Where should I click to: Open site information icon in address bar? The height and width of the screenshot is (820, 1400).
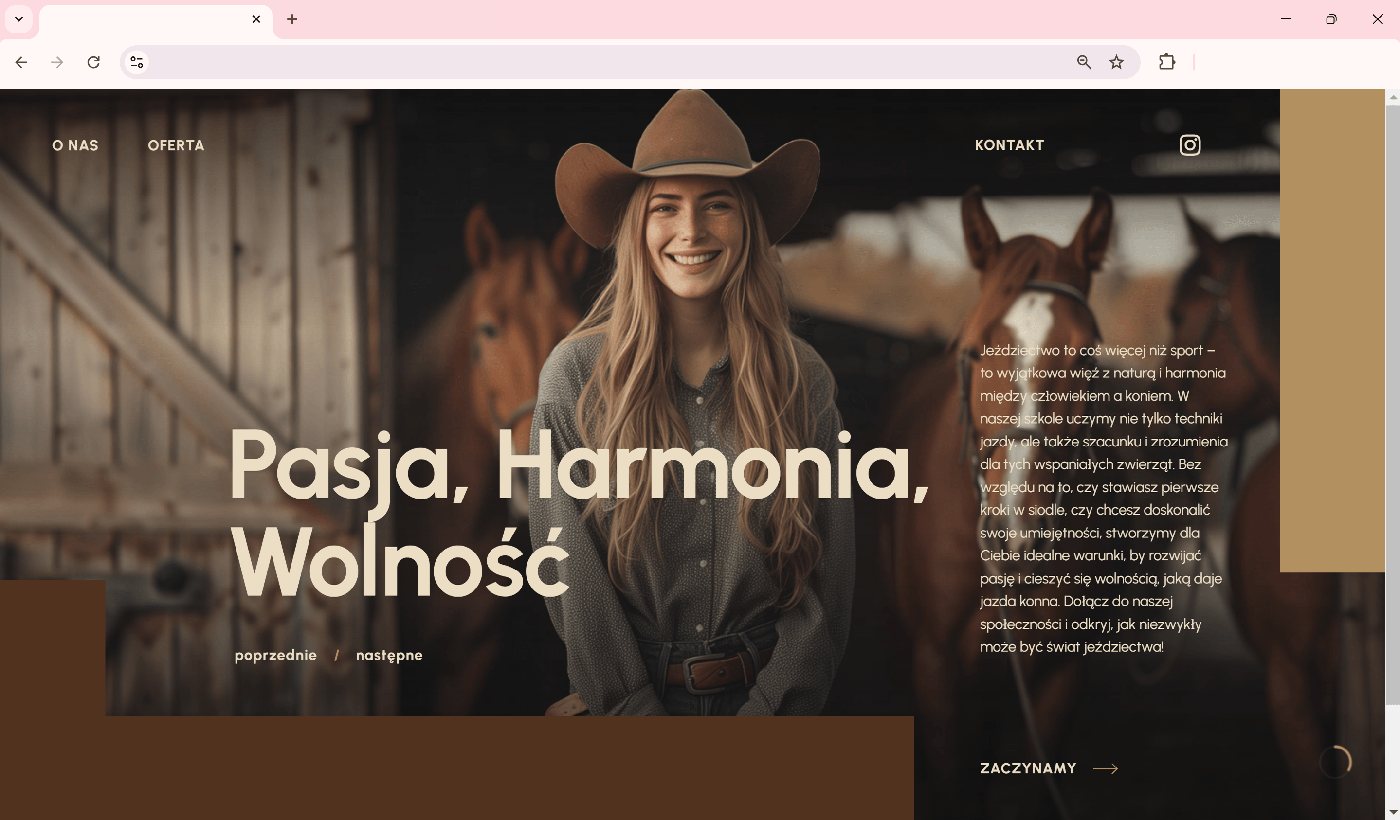click(x=137, y=62)
